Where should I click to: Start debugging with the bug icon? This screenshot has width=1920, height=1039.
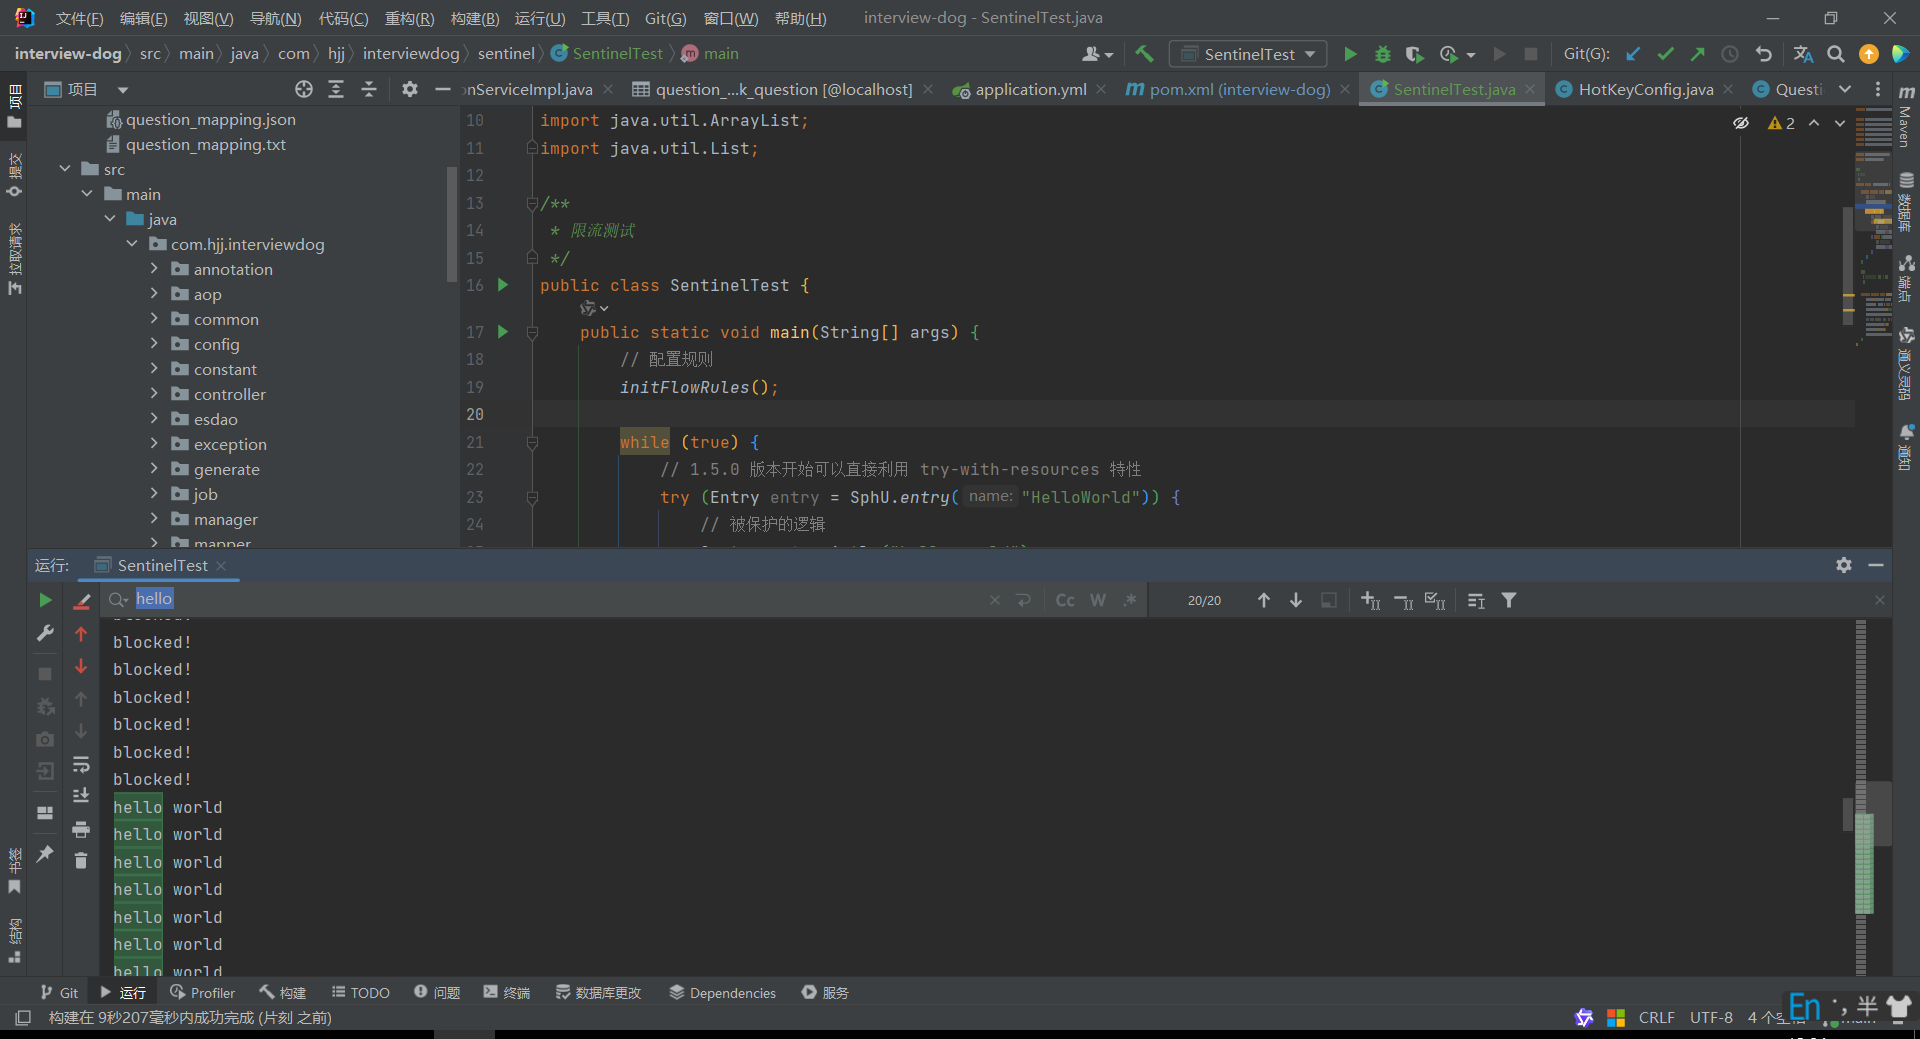point(1383,54)
